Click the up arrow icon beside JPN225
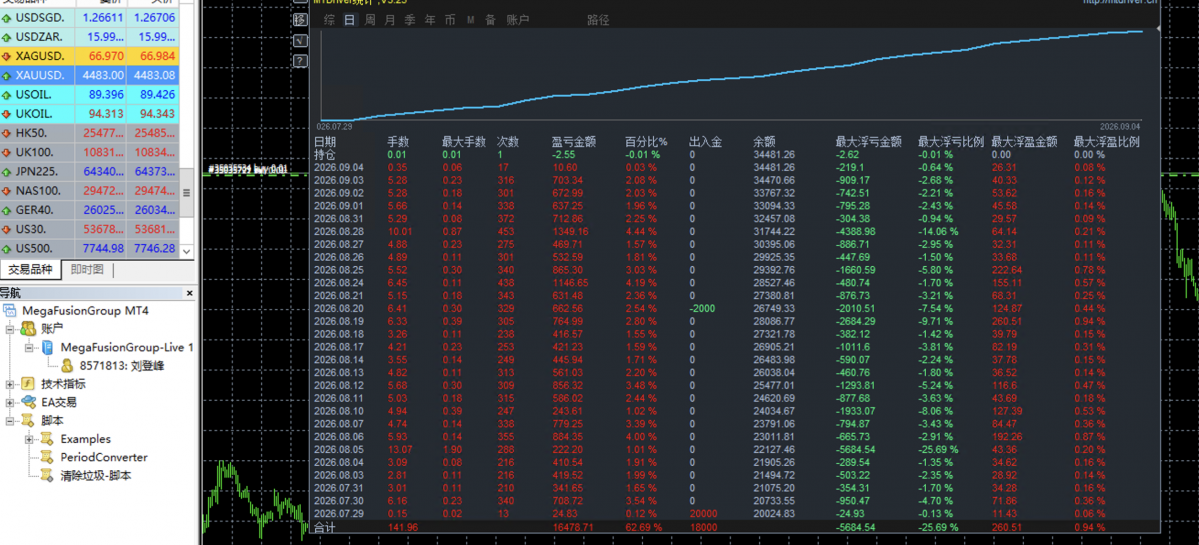The width and height of the screenshot is (1199, 545). tap(7, 172)
